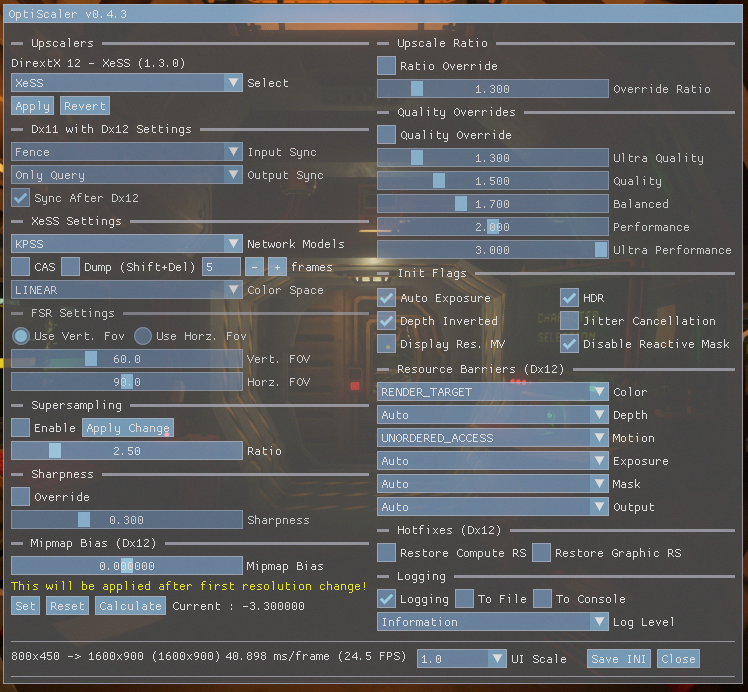The width and height of the screenshot is (748, 692).
Task: Toggle Sync After Dx12 checkbox
Action: click(x=21, y=198)
